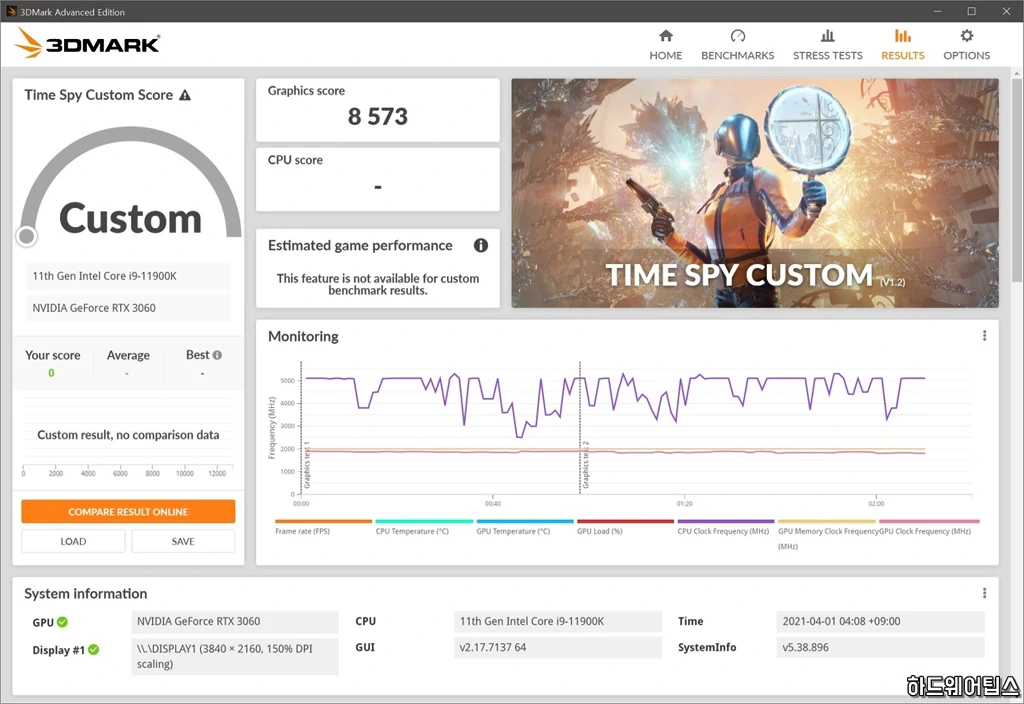Viewport: 1024px width, 704px height.
Task: Open the HOME page icon
Action: click(x=665, y=35)
